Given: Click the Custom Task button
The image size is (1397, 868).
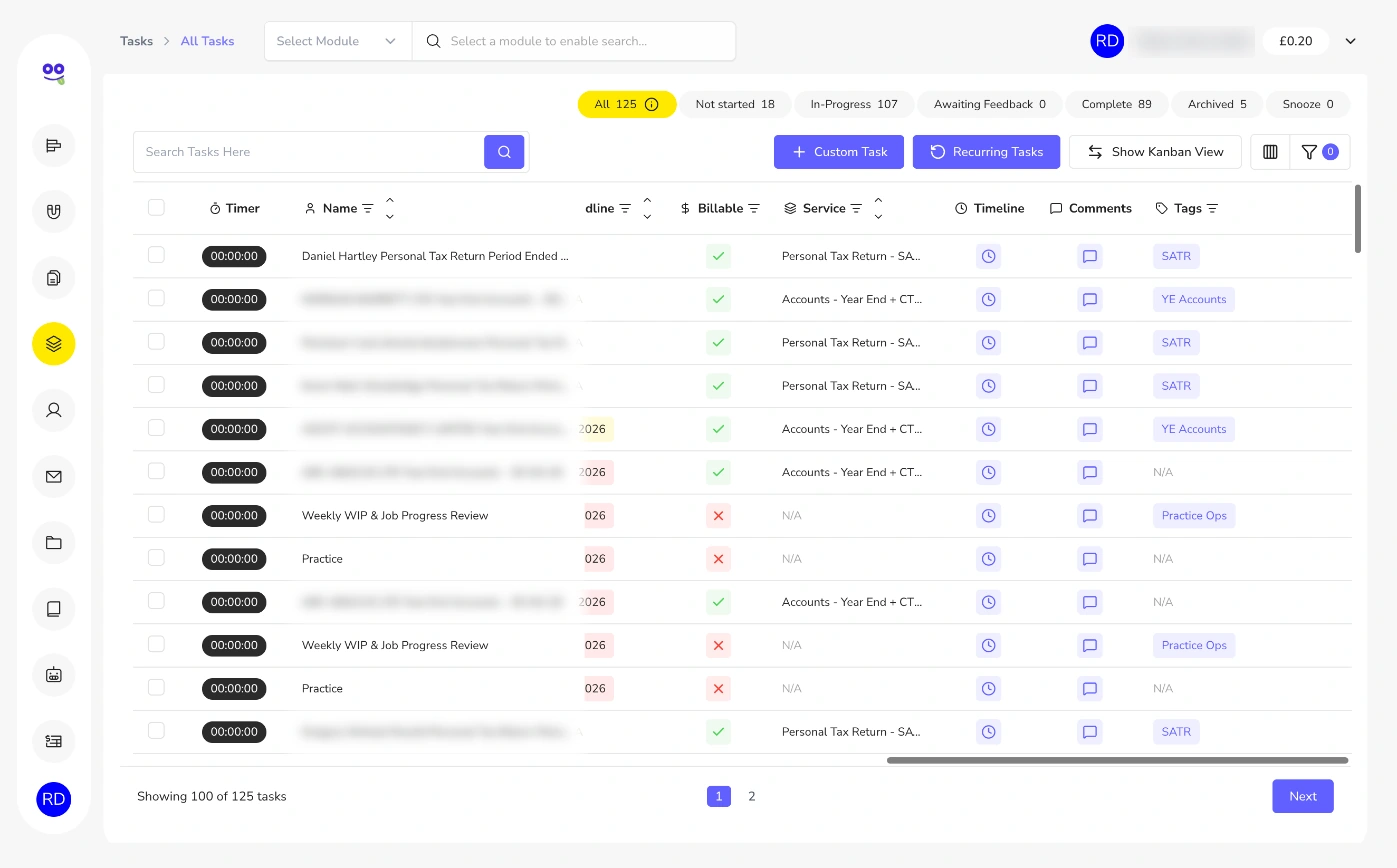Looking at the screenshot, I should tap(839, 152).
